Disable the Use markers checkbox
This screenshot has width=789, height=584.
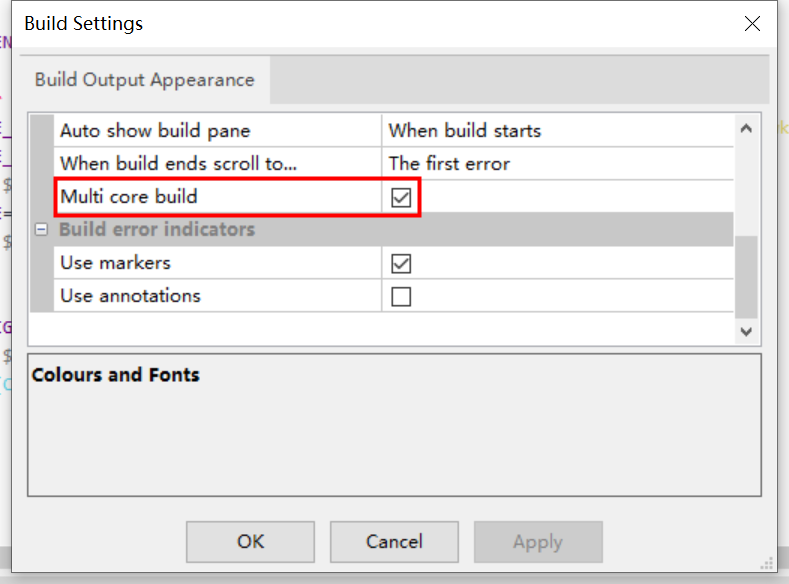click(401, 264)
